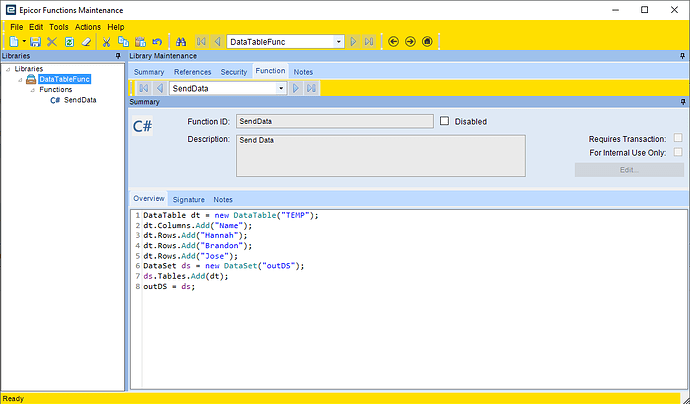
Task: Click the Forward circle arrow icon
Action: click(410, 42)
